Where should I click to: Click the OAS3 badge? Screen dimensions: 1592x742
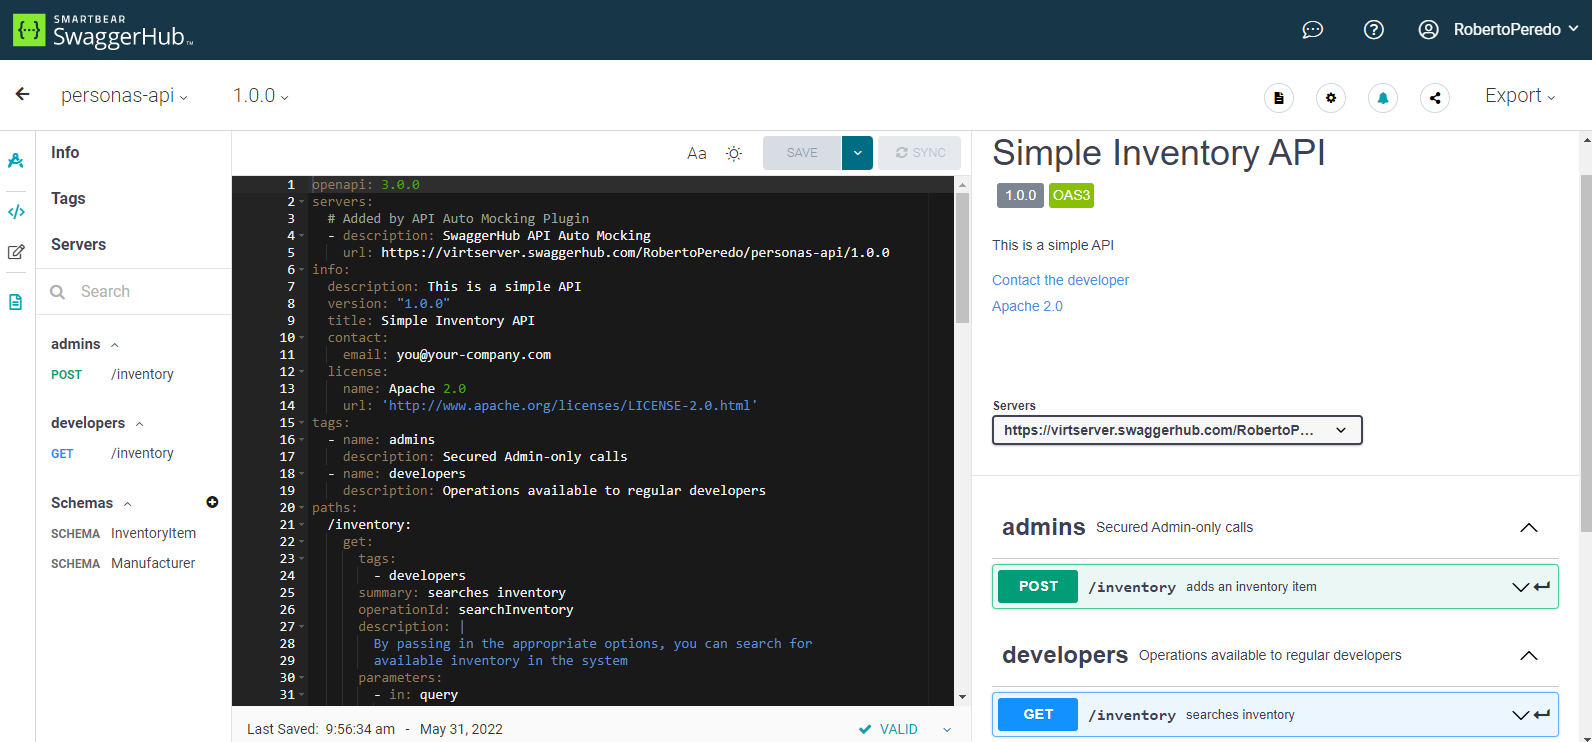pos(1071,195)
